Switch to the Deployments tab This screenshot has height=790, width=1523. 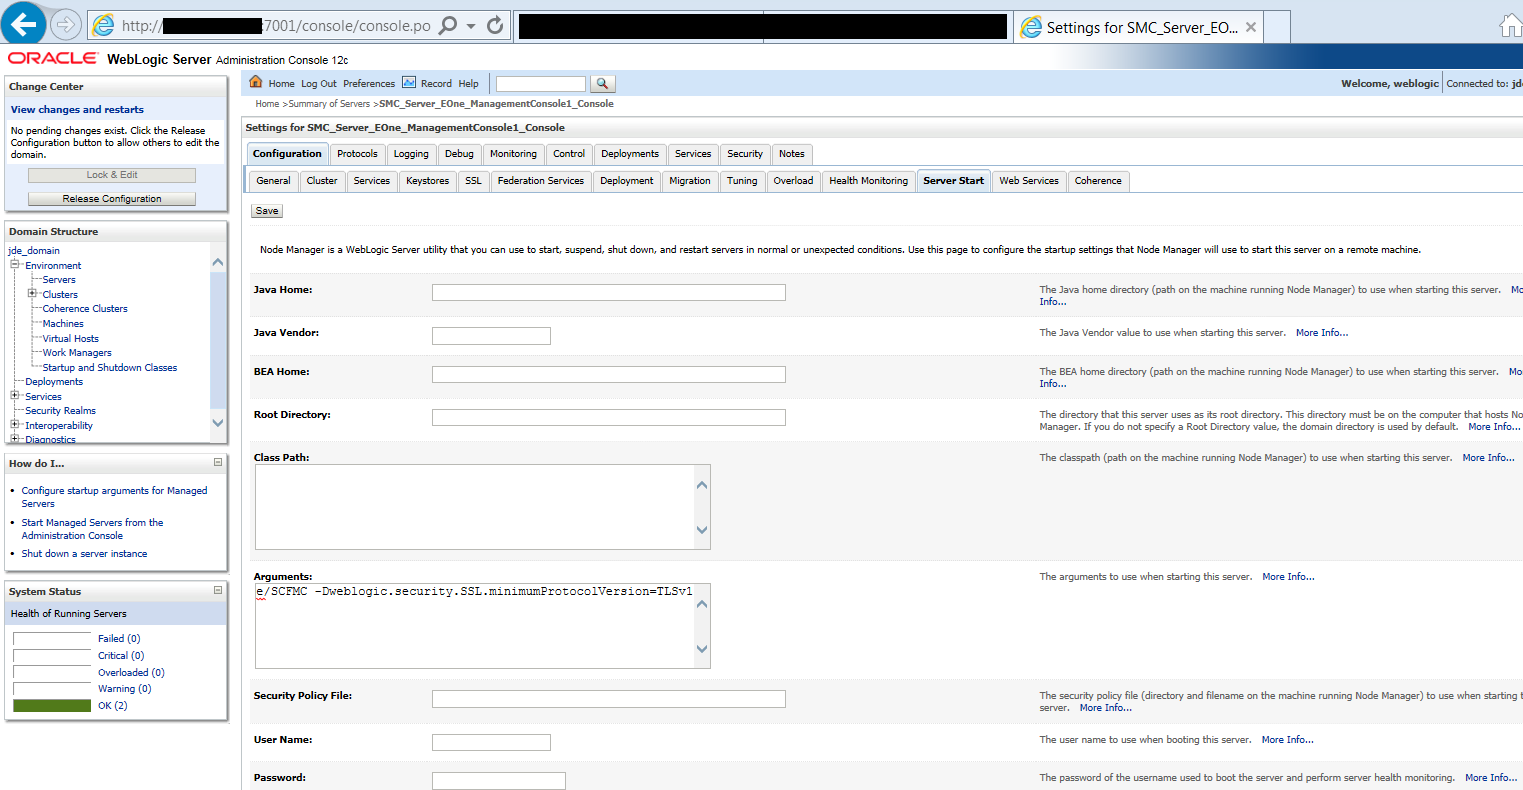(x=630, y=154)
